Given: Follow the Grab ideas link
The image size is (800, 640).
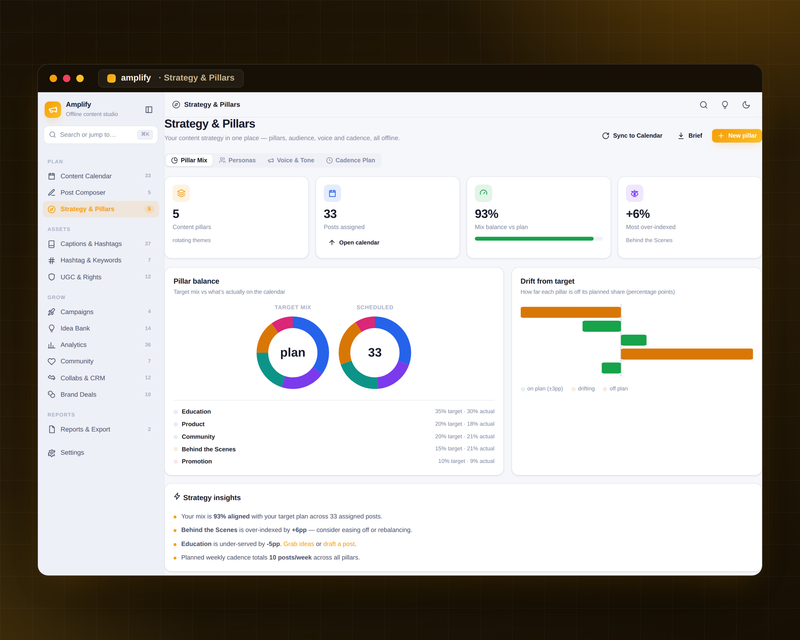Looking at the screenshot, I should [298, 544].
